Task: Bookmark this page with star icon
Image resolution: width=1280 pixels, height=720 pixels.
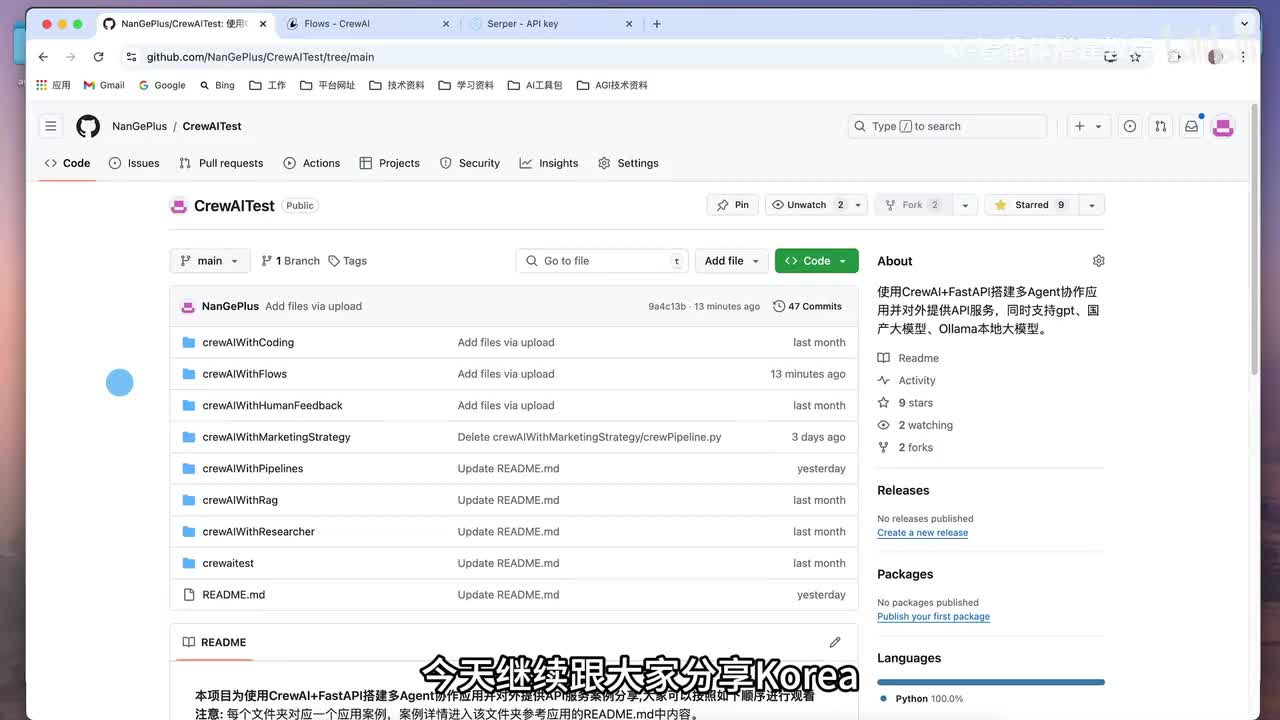Action: click(1135, 57)
